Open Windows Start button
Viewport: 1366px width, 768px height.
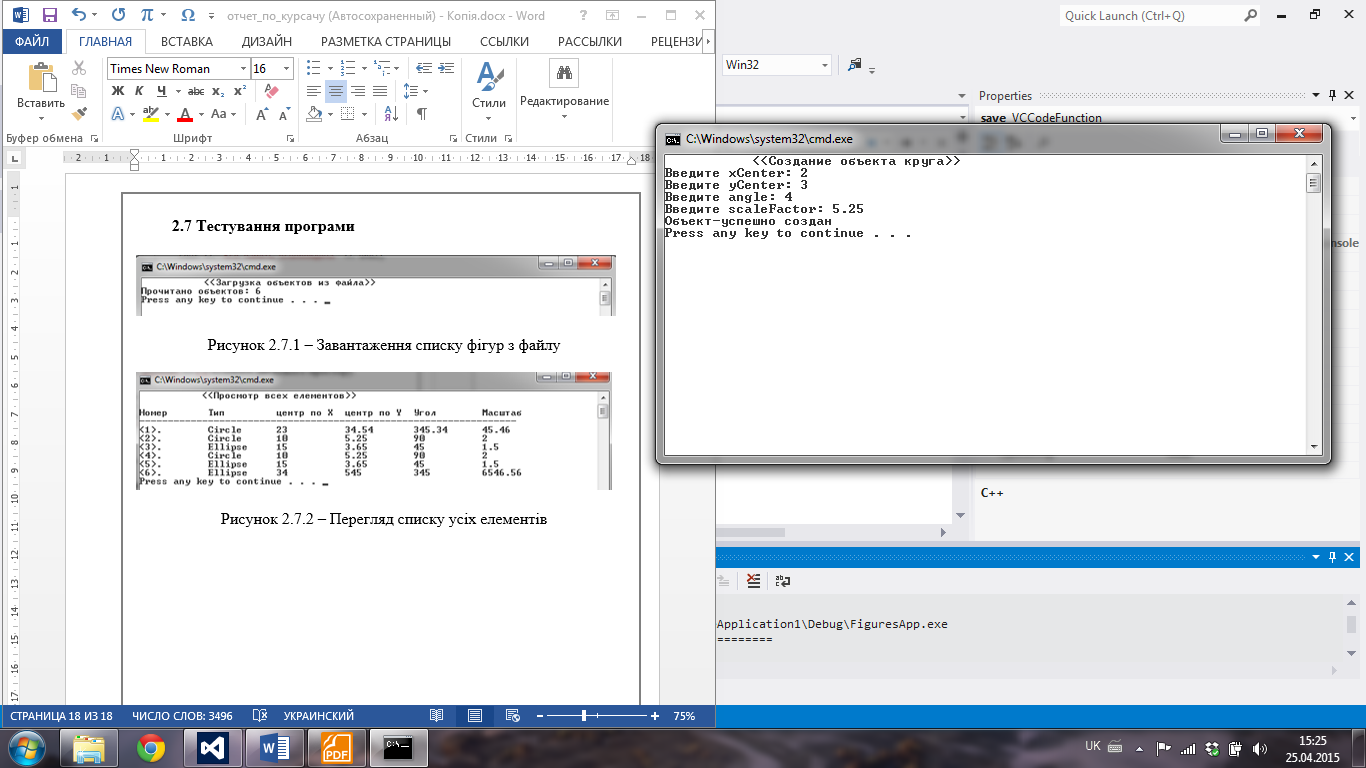point(25,748)
